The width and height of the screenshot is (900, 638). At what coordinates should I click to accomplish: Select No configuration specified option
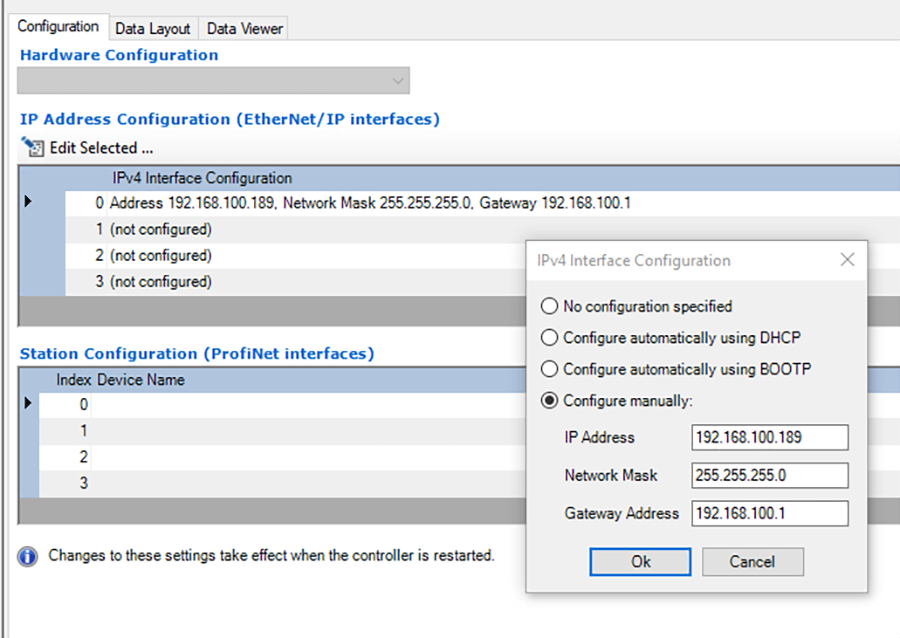click(549, 306)
